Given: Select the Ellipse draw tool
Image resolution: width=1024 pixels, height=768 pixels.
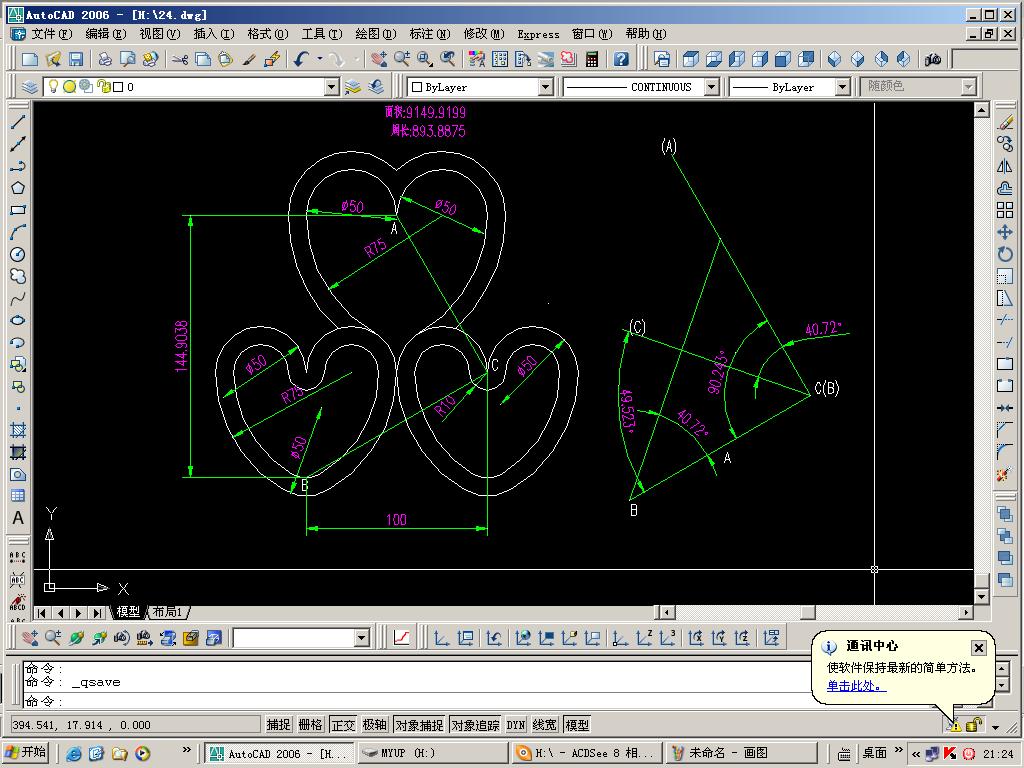Looking at the screenshot, I should pos(18,321).
